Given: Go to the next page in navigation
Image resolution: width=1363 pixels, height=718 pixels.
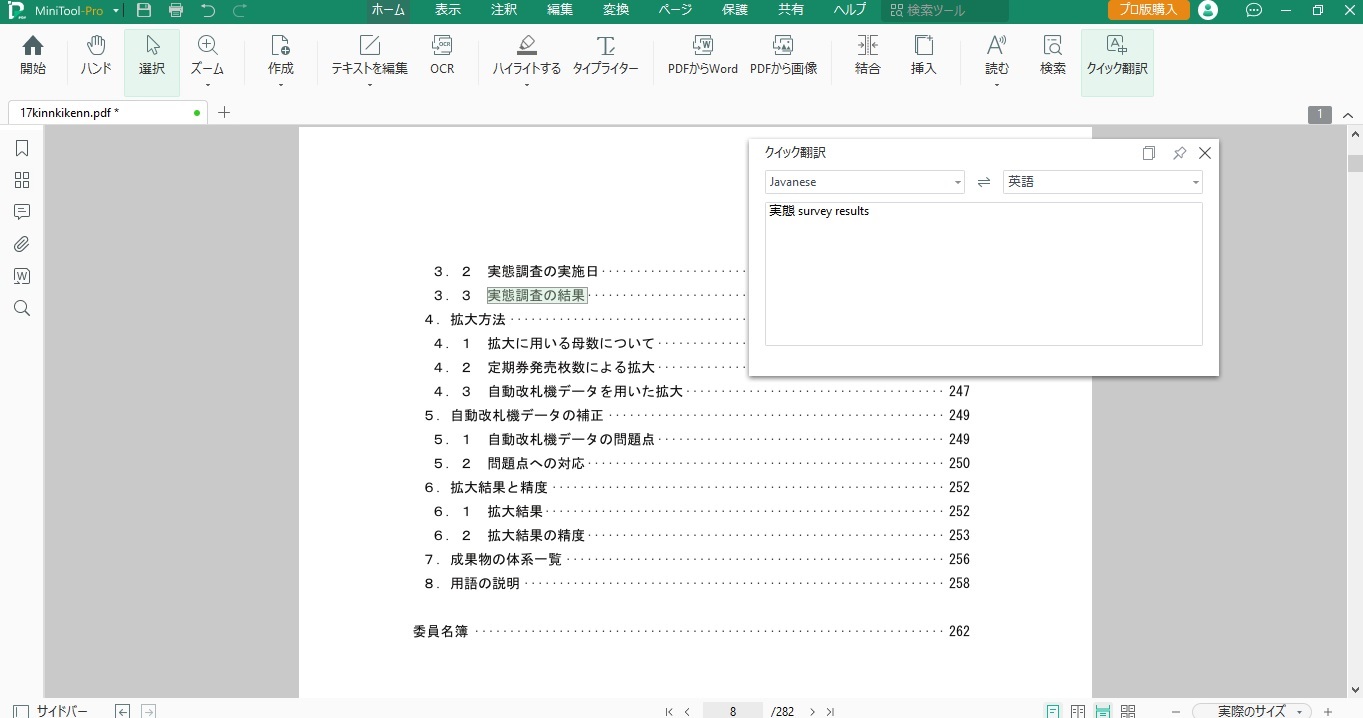Looking at the screenshot, I should click(812, 711).
